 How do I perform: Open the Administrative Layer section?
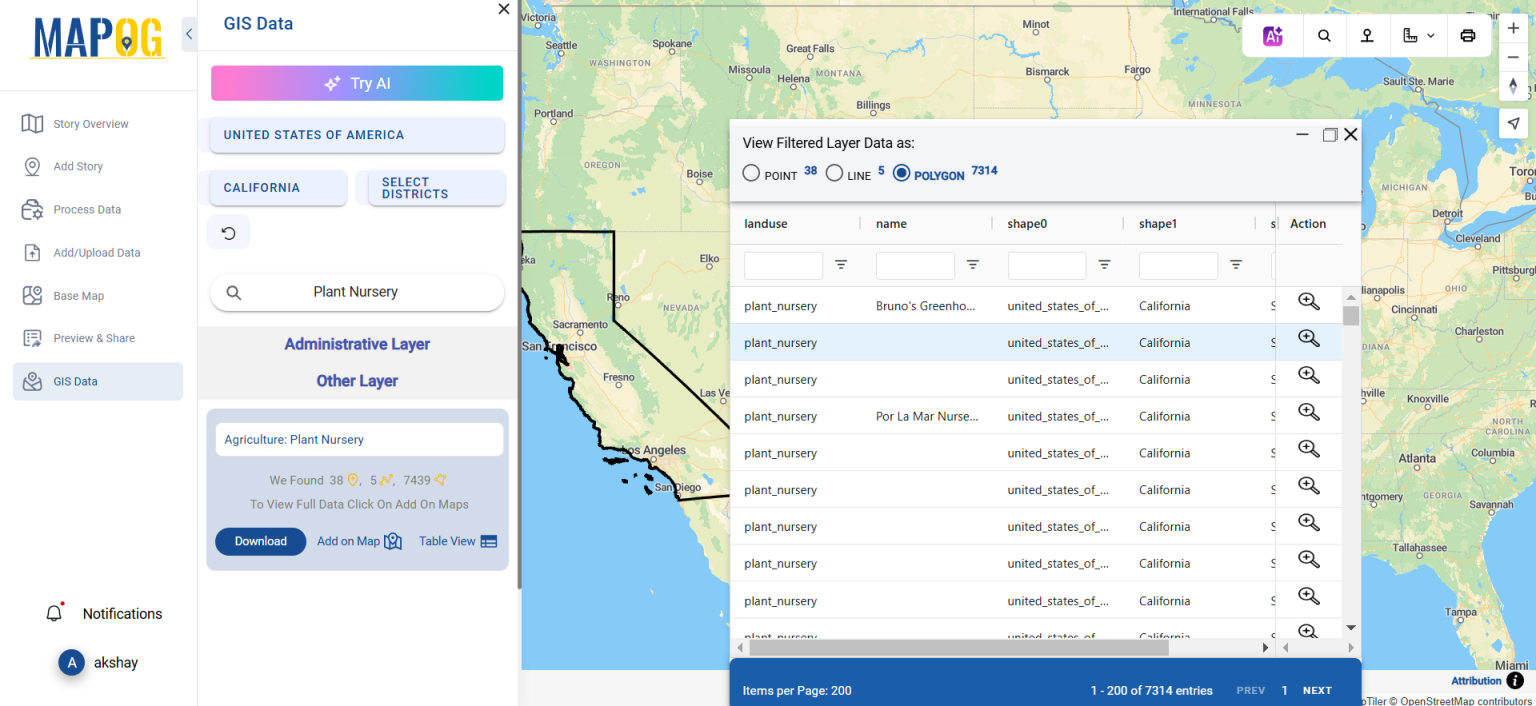click(x=357, y=344)
